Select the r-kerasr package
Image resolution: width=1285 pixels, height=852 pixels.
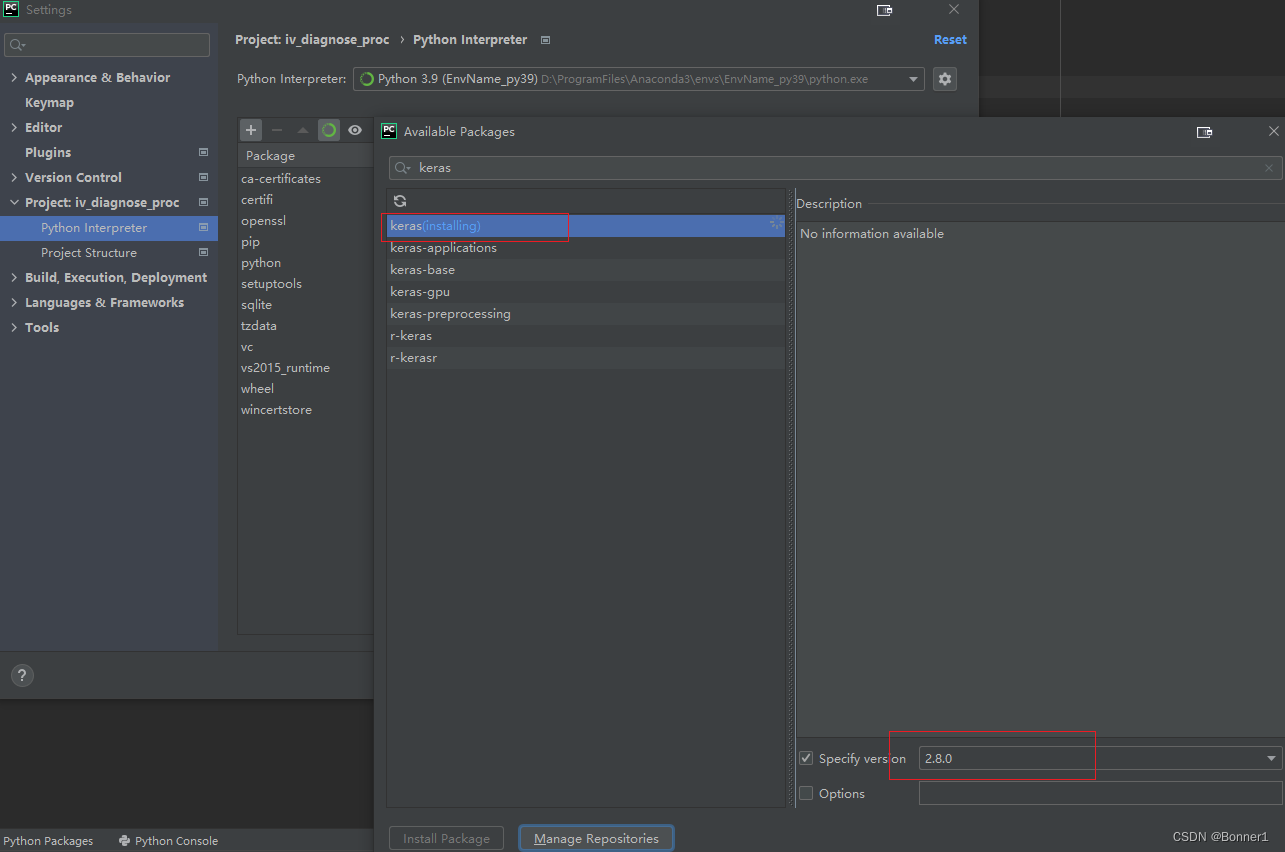coord(586,358)
